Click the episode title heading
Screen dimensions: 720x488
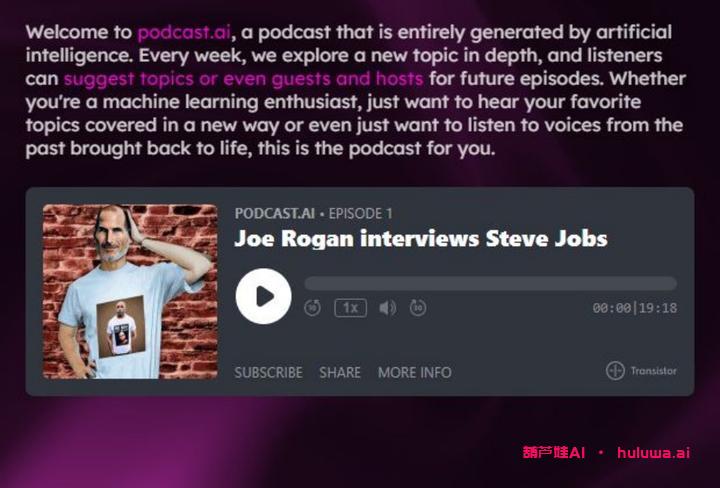(420, 239)
